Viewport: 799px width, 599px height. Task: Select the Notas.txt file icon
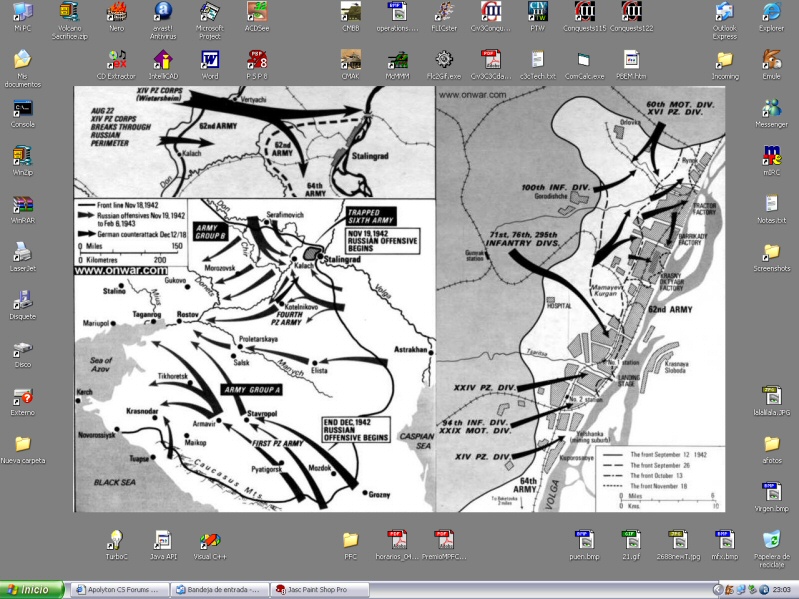[x=771, y=203]
